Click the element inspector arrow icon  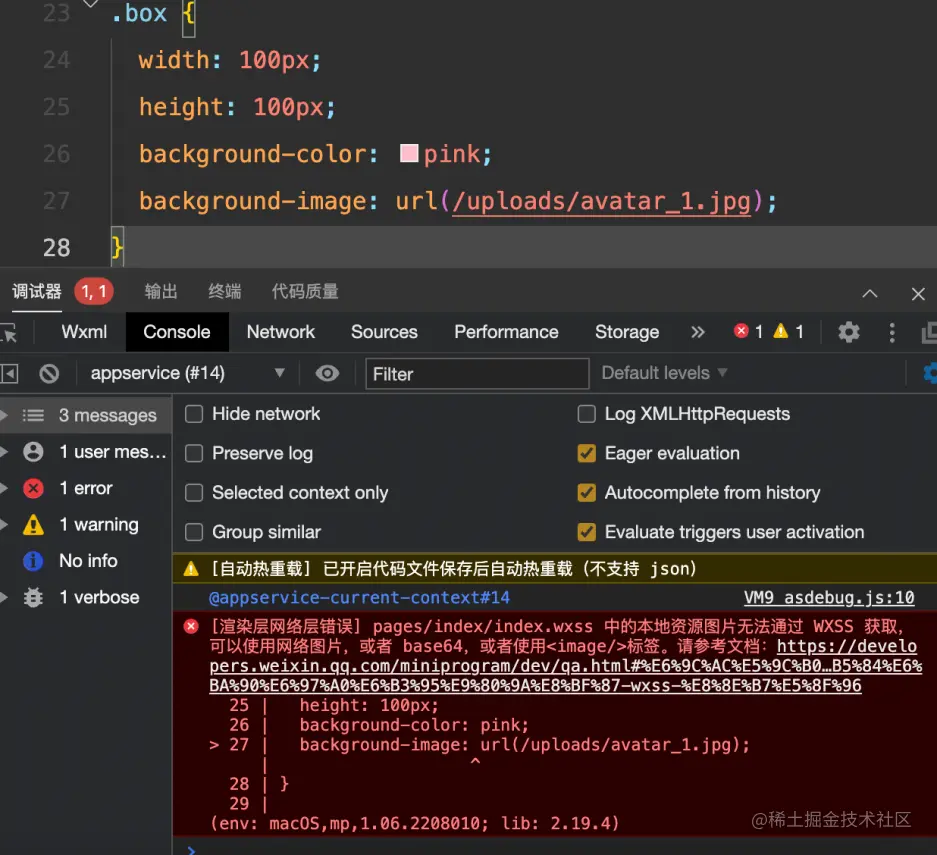(x=8, y=332)
